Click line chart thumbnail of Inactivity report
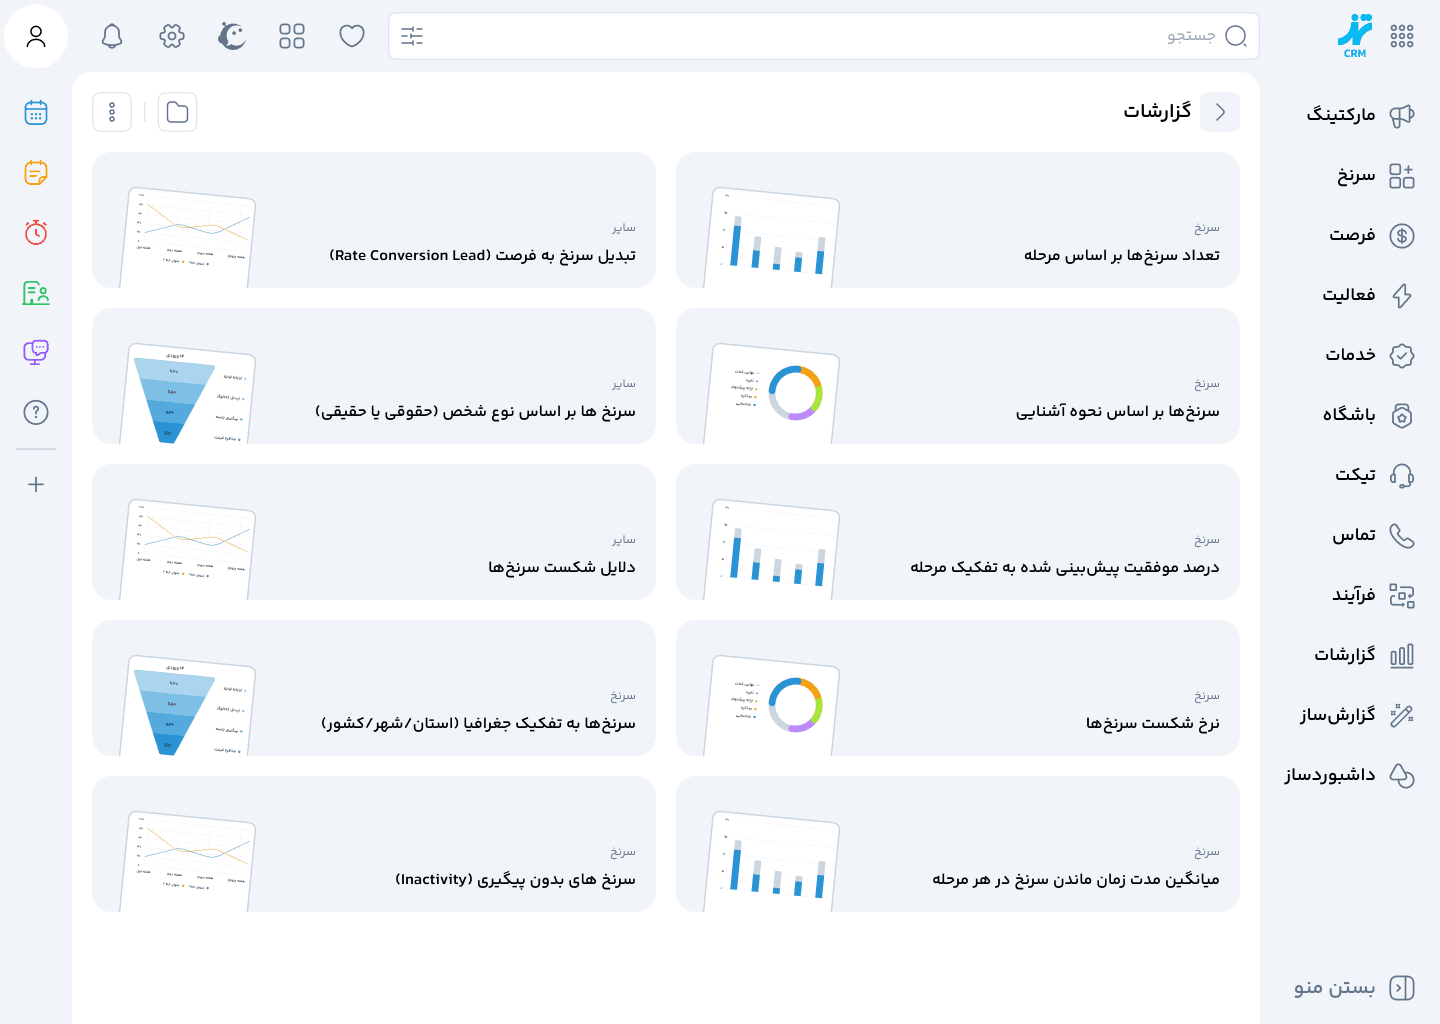This screenshot has width=1440, height=1024. point(187,861)
